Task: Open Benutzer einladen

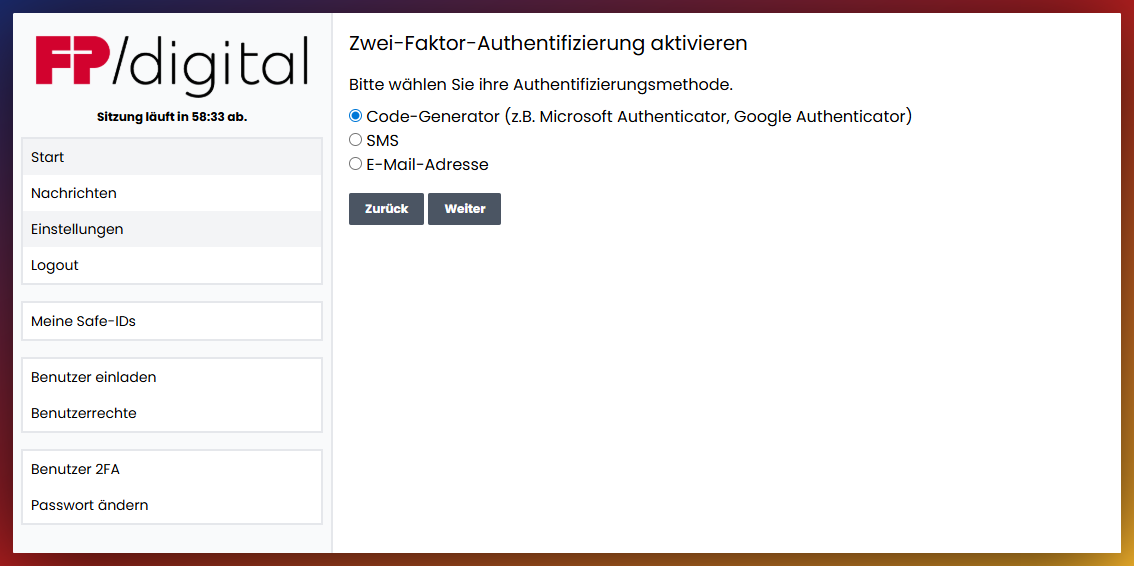Action: point(172,377)
